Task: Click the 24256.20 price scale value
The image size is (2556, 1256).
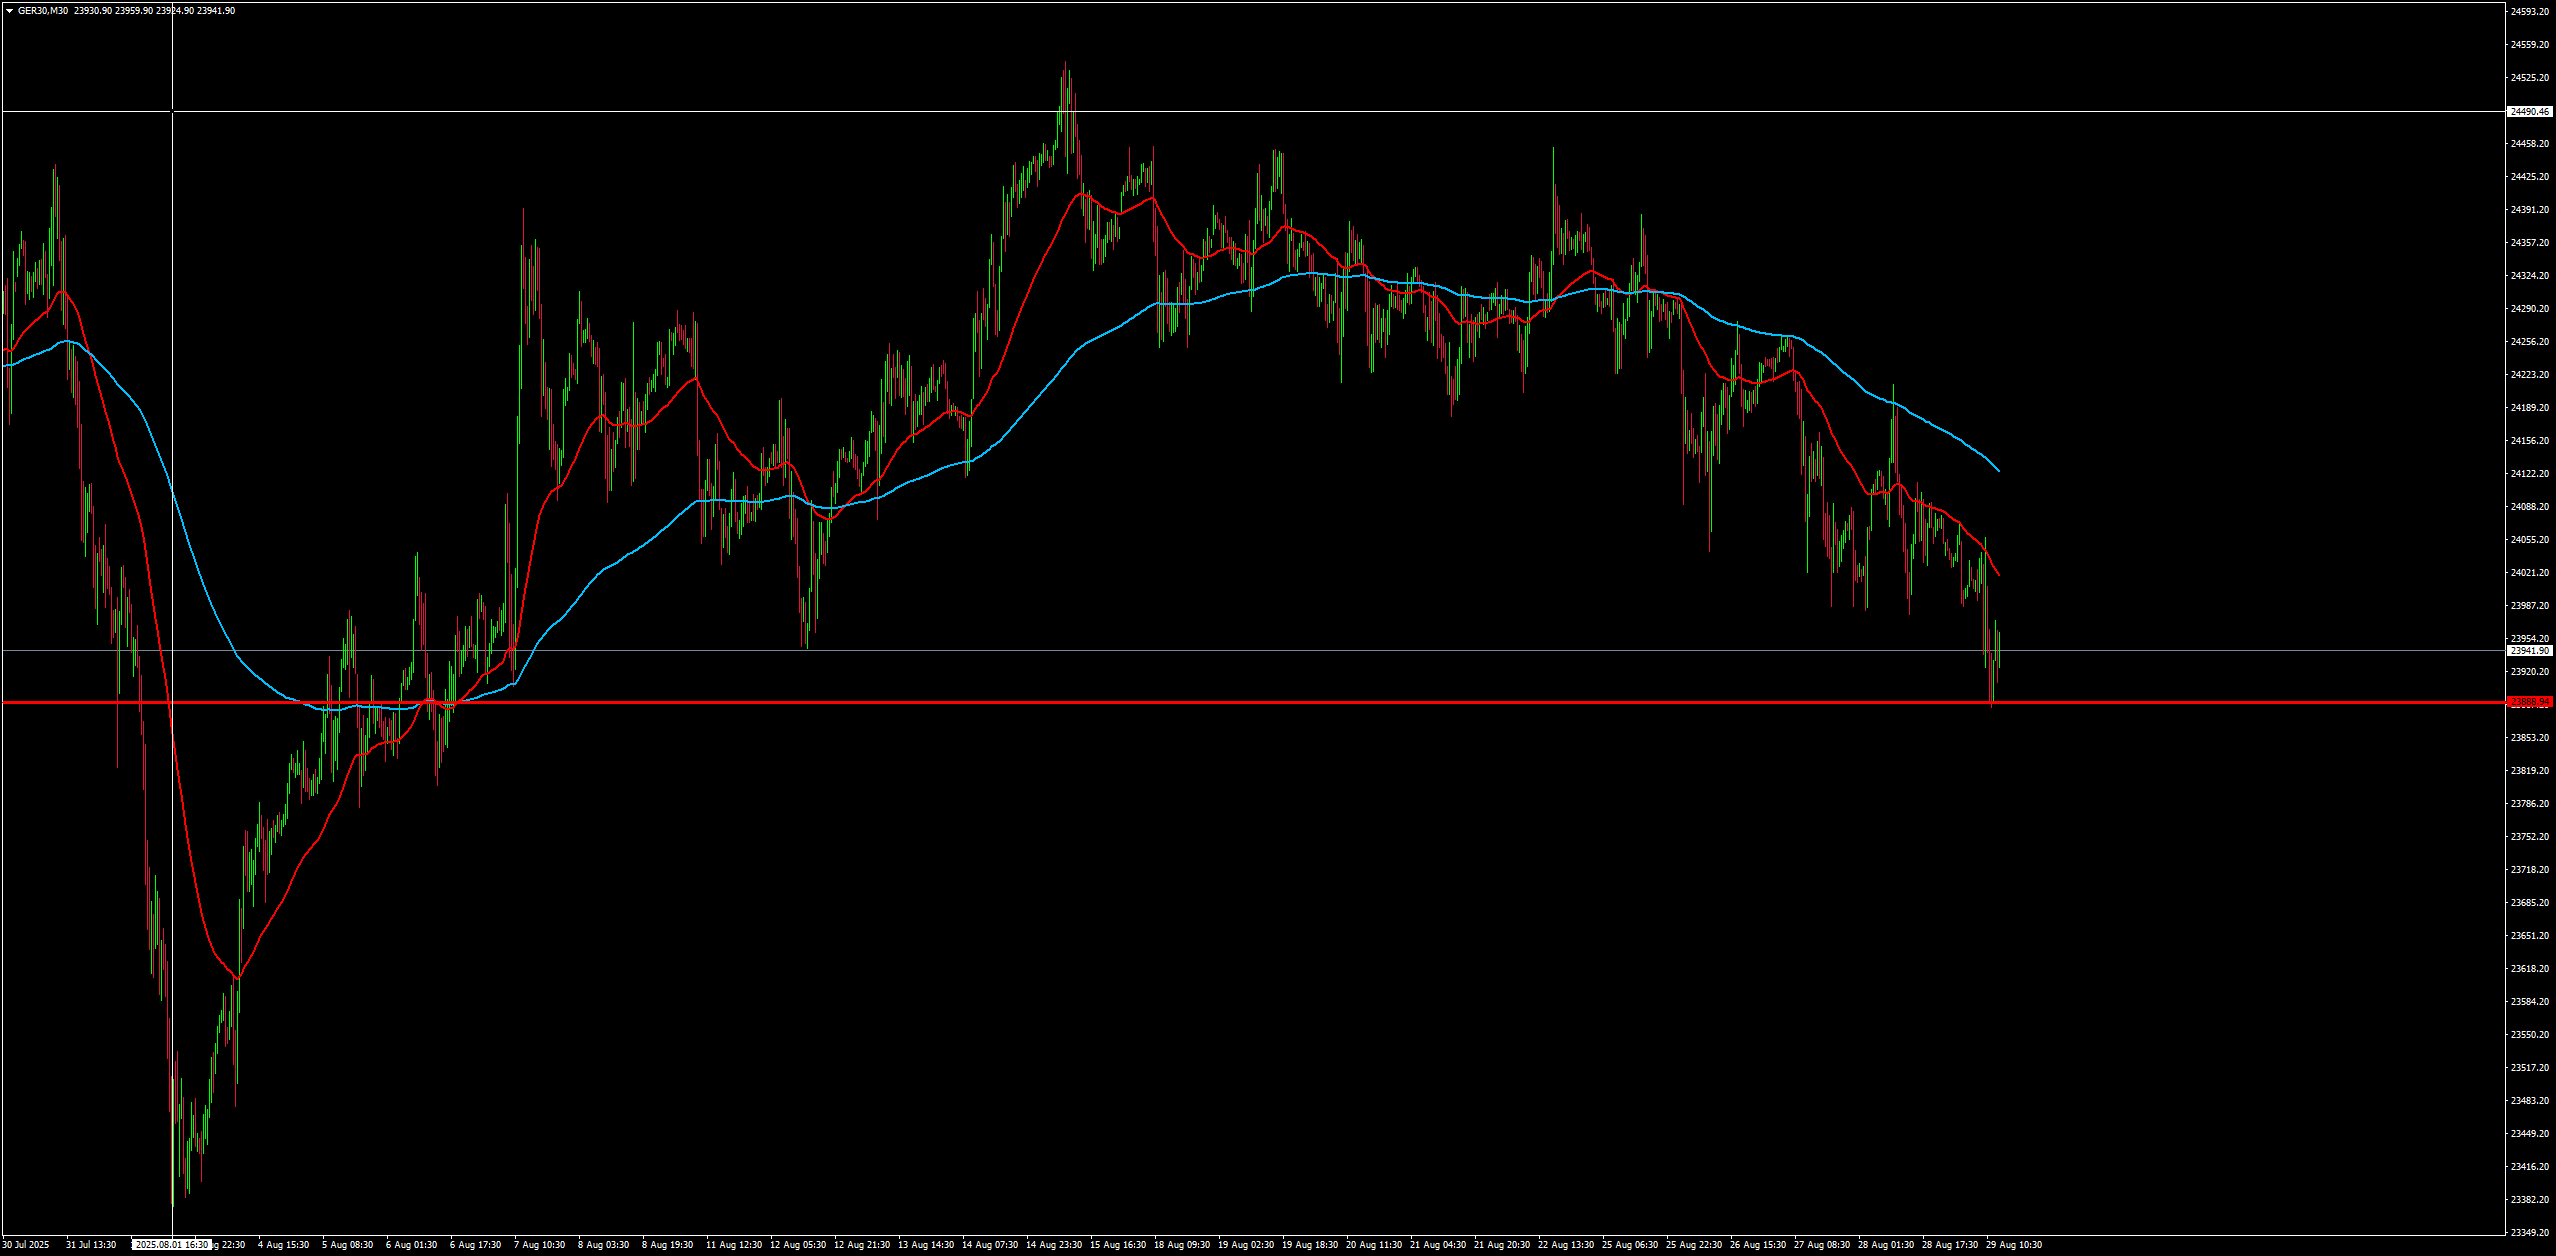Action: (2530, 342)
